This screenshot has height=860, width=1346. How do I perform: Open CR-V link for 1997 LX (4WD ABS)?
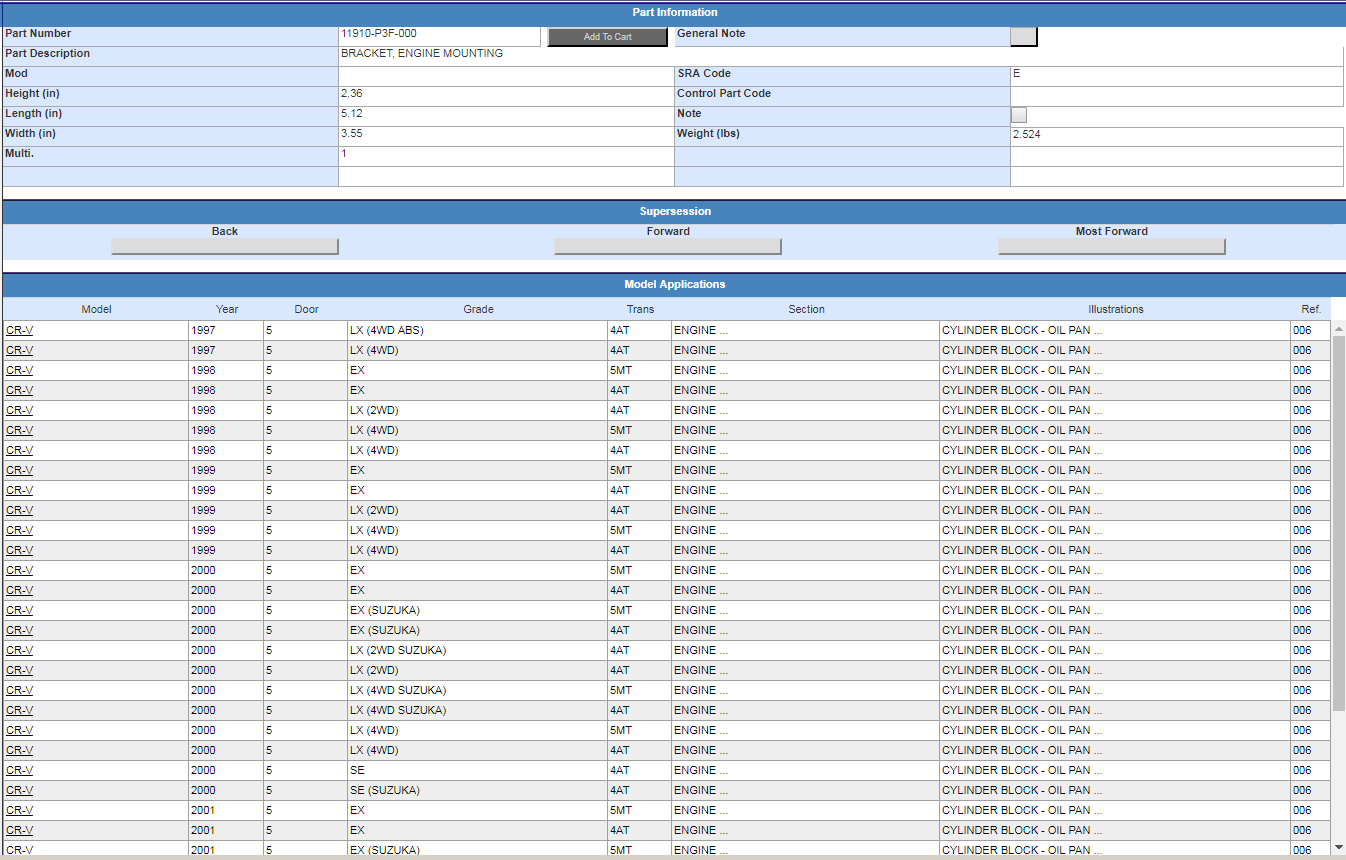click(19, 330)
